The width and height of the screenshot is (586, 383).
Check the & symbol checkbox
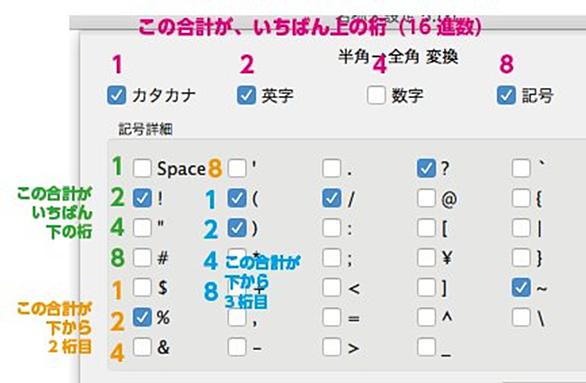(142, 348)
